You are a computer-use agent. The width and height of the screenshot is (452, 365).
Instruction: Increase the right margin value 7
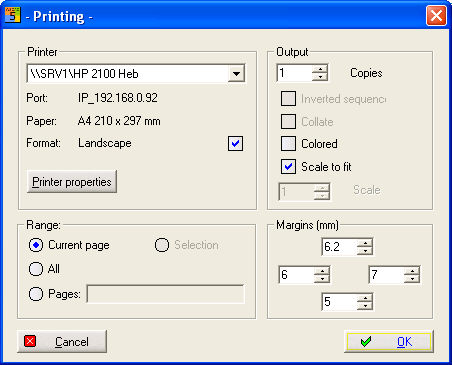coord(412,271)
